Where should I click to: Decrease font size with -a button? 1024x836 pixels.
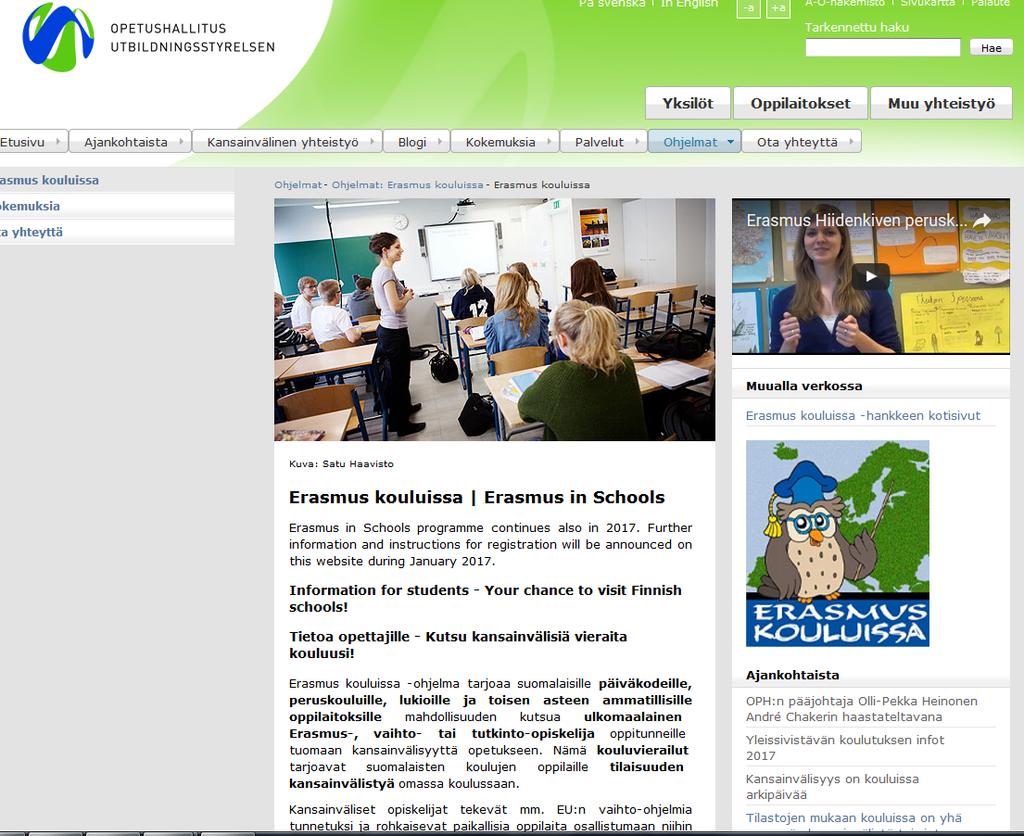(748, 8)
